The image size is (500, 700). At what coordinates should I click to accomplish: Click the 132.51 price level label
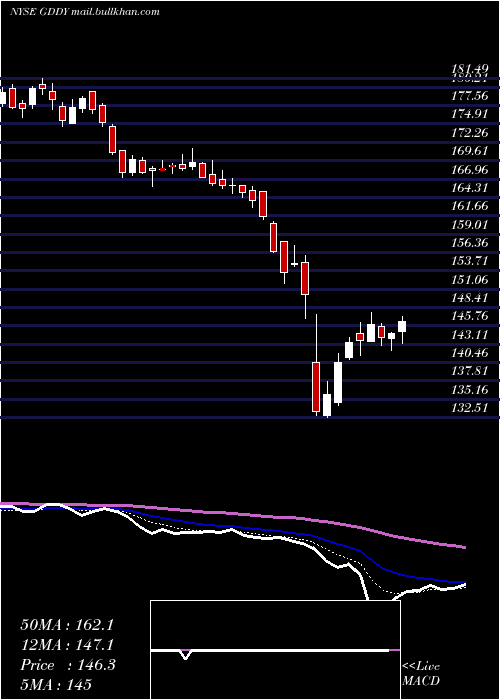[x=470, y=408]
